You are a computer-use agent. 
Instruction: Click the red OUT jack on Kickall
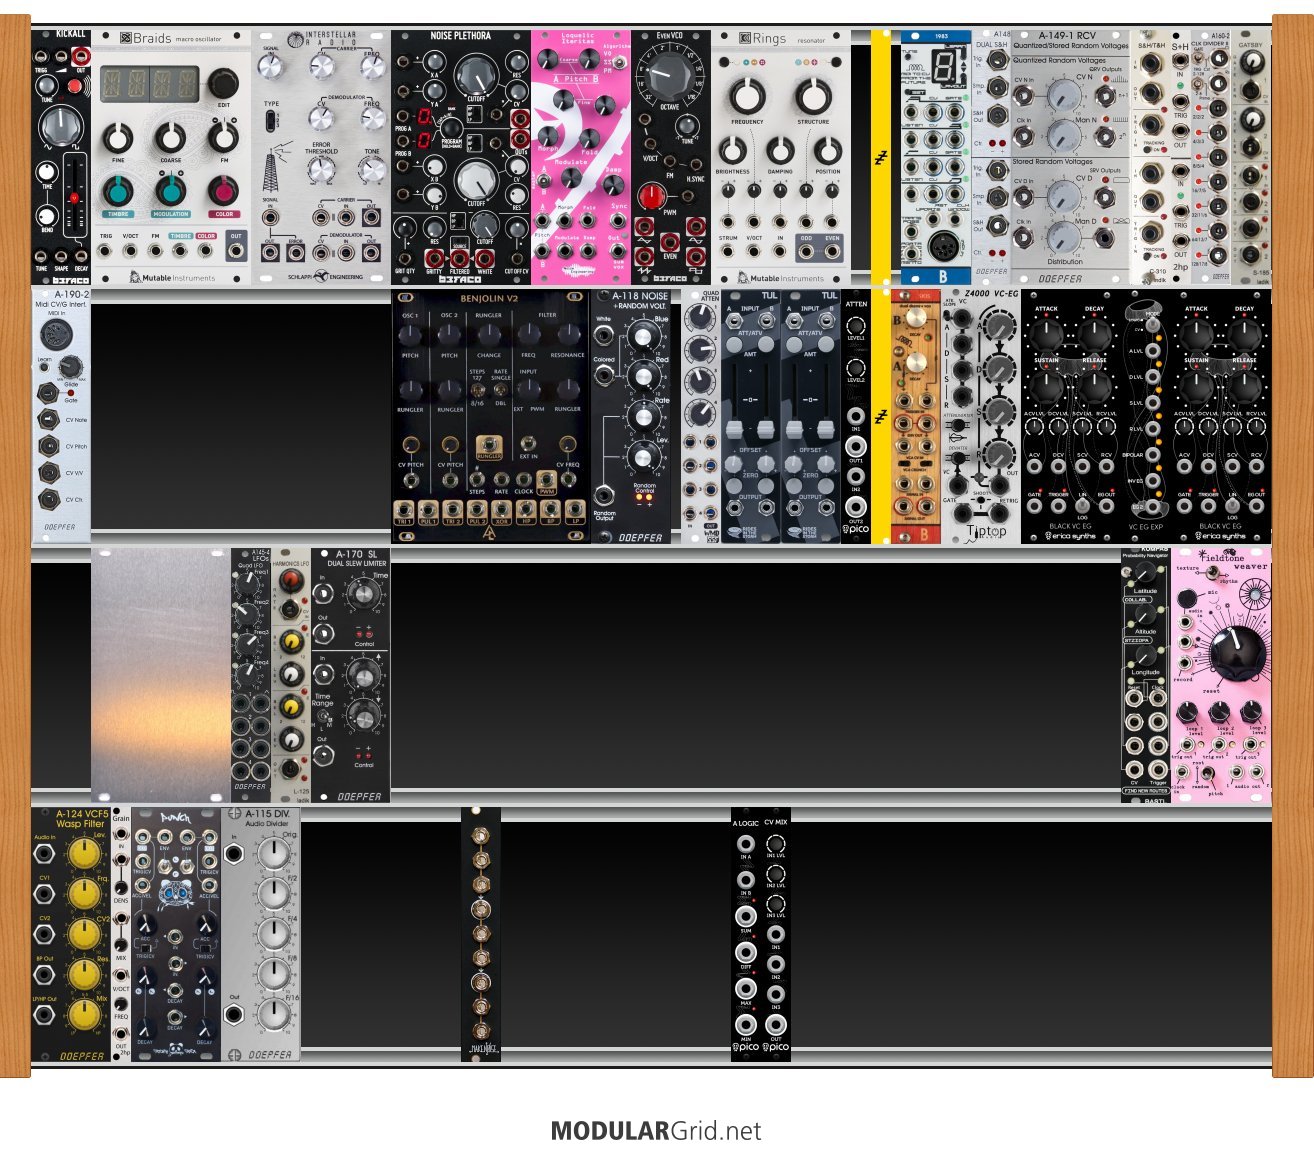point(80,56)
